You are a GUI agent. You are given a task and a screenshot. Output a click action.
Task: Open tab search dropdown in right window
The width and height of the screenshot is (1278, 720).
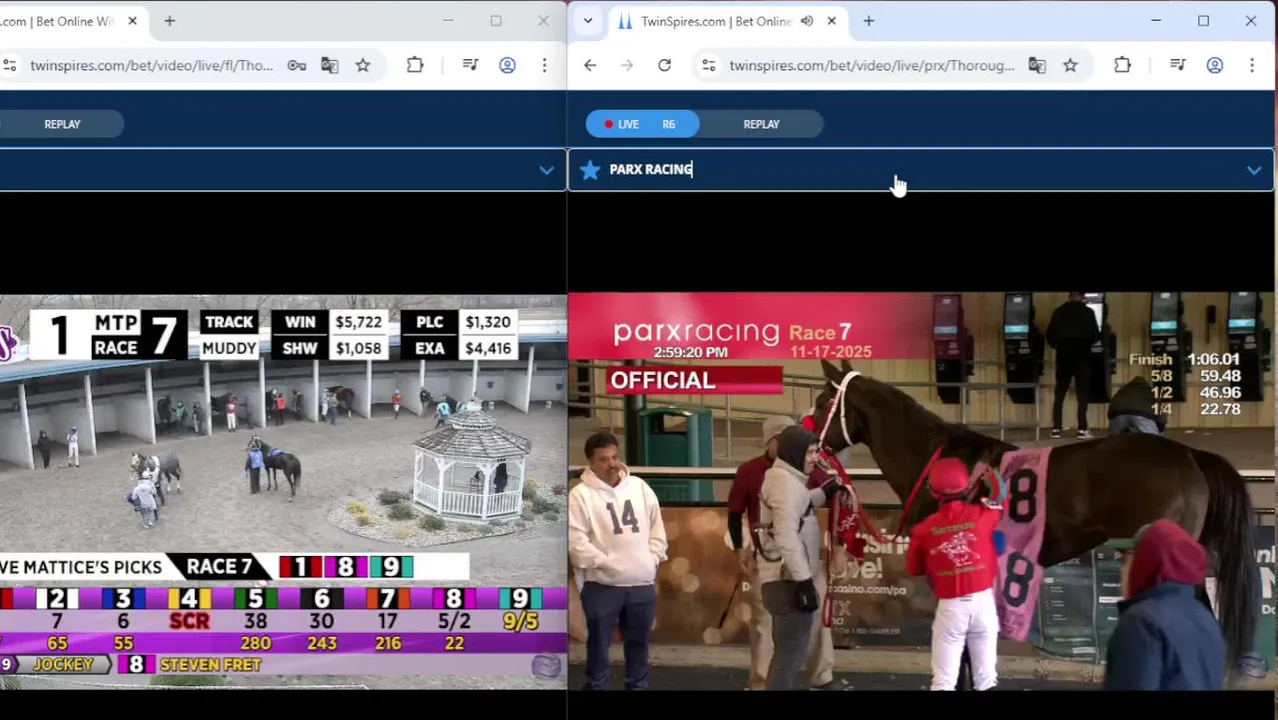point(588,21)
